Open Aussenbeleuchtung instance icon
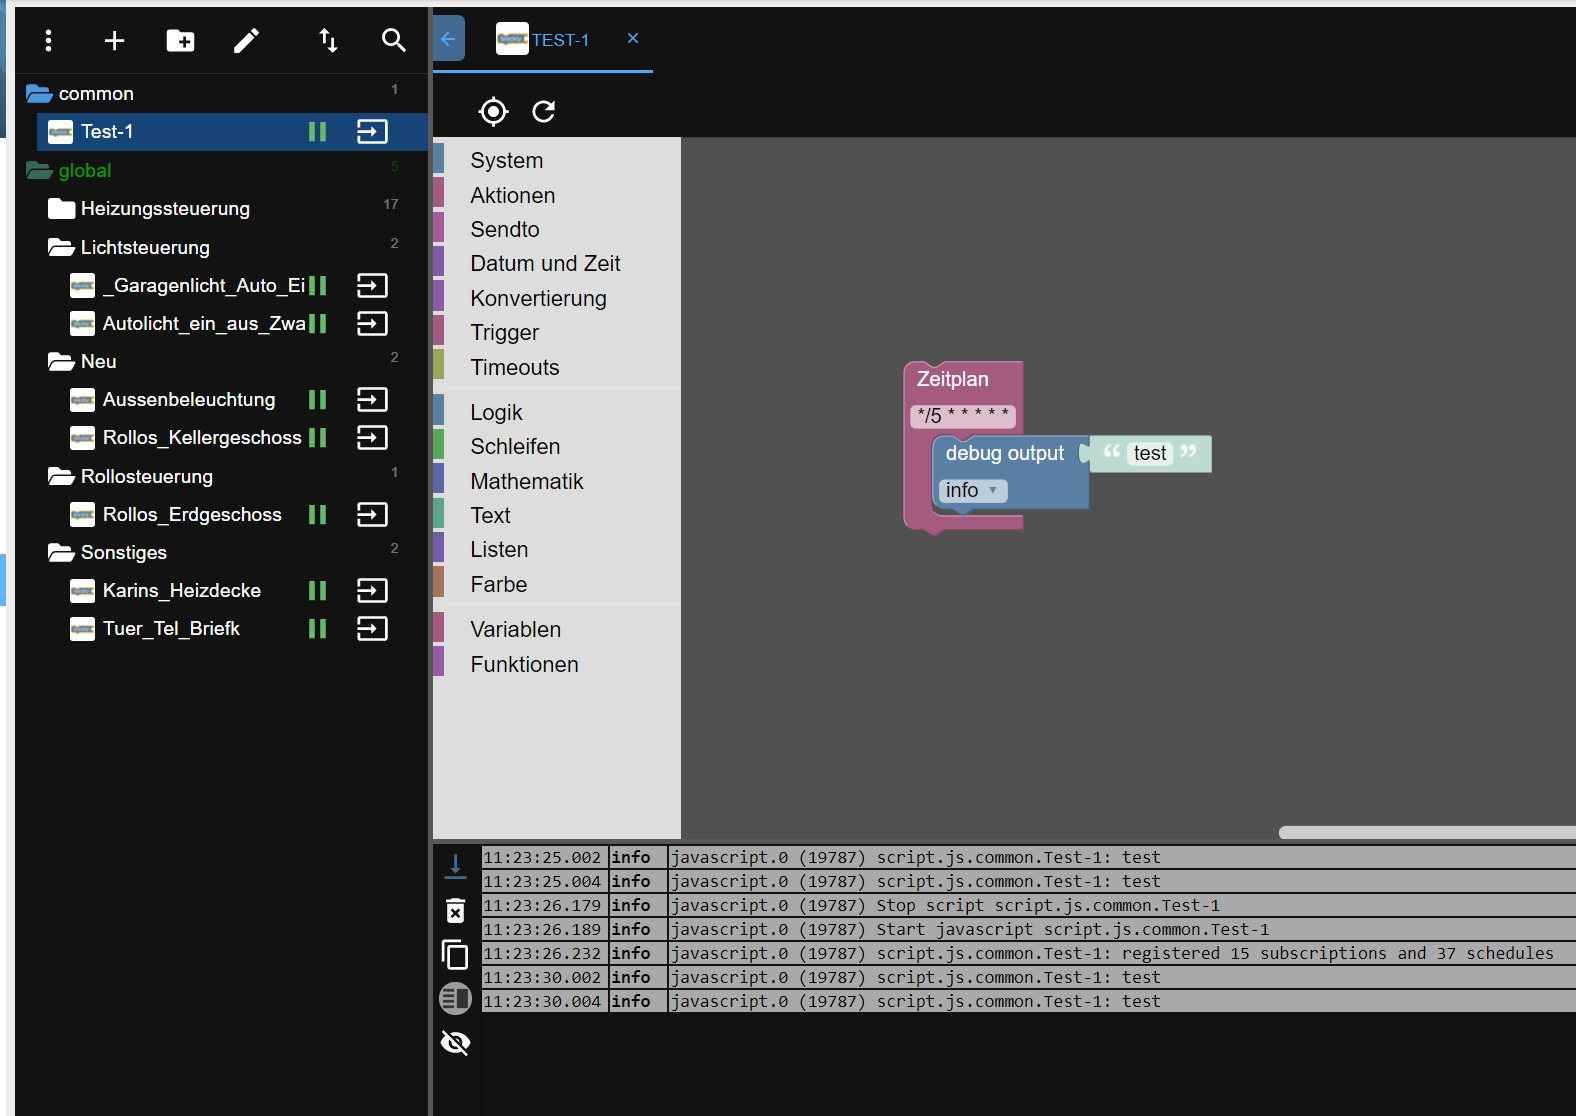This screenshot has width=1576, height=1116. 372,400
